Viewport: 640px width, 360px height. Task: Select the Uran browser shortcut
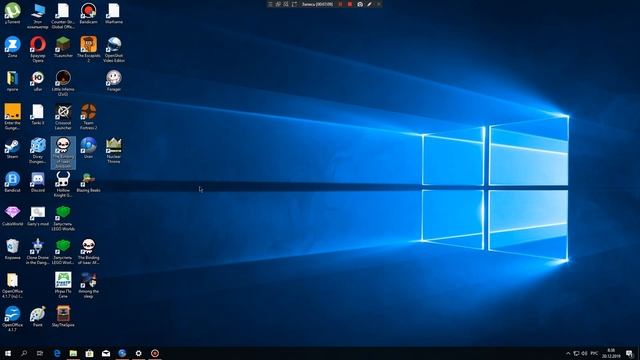pyautogui.click(x=88, y=148)
